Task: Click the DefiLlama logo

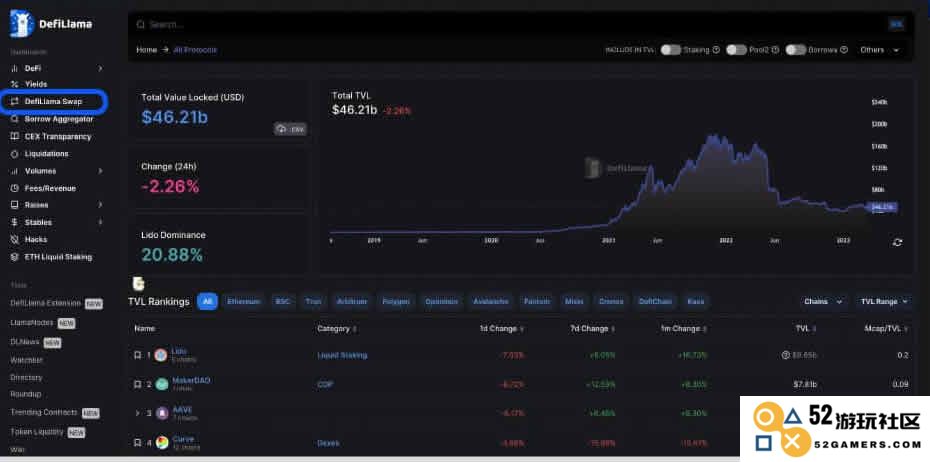Action: pos(50,24)
